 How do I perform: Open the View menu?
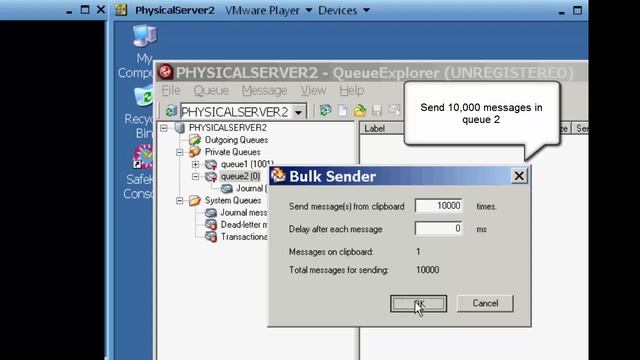(x=313, y=91)
